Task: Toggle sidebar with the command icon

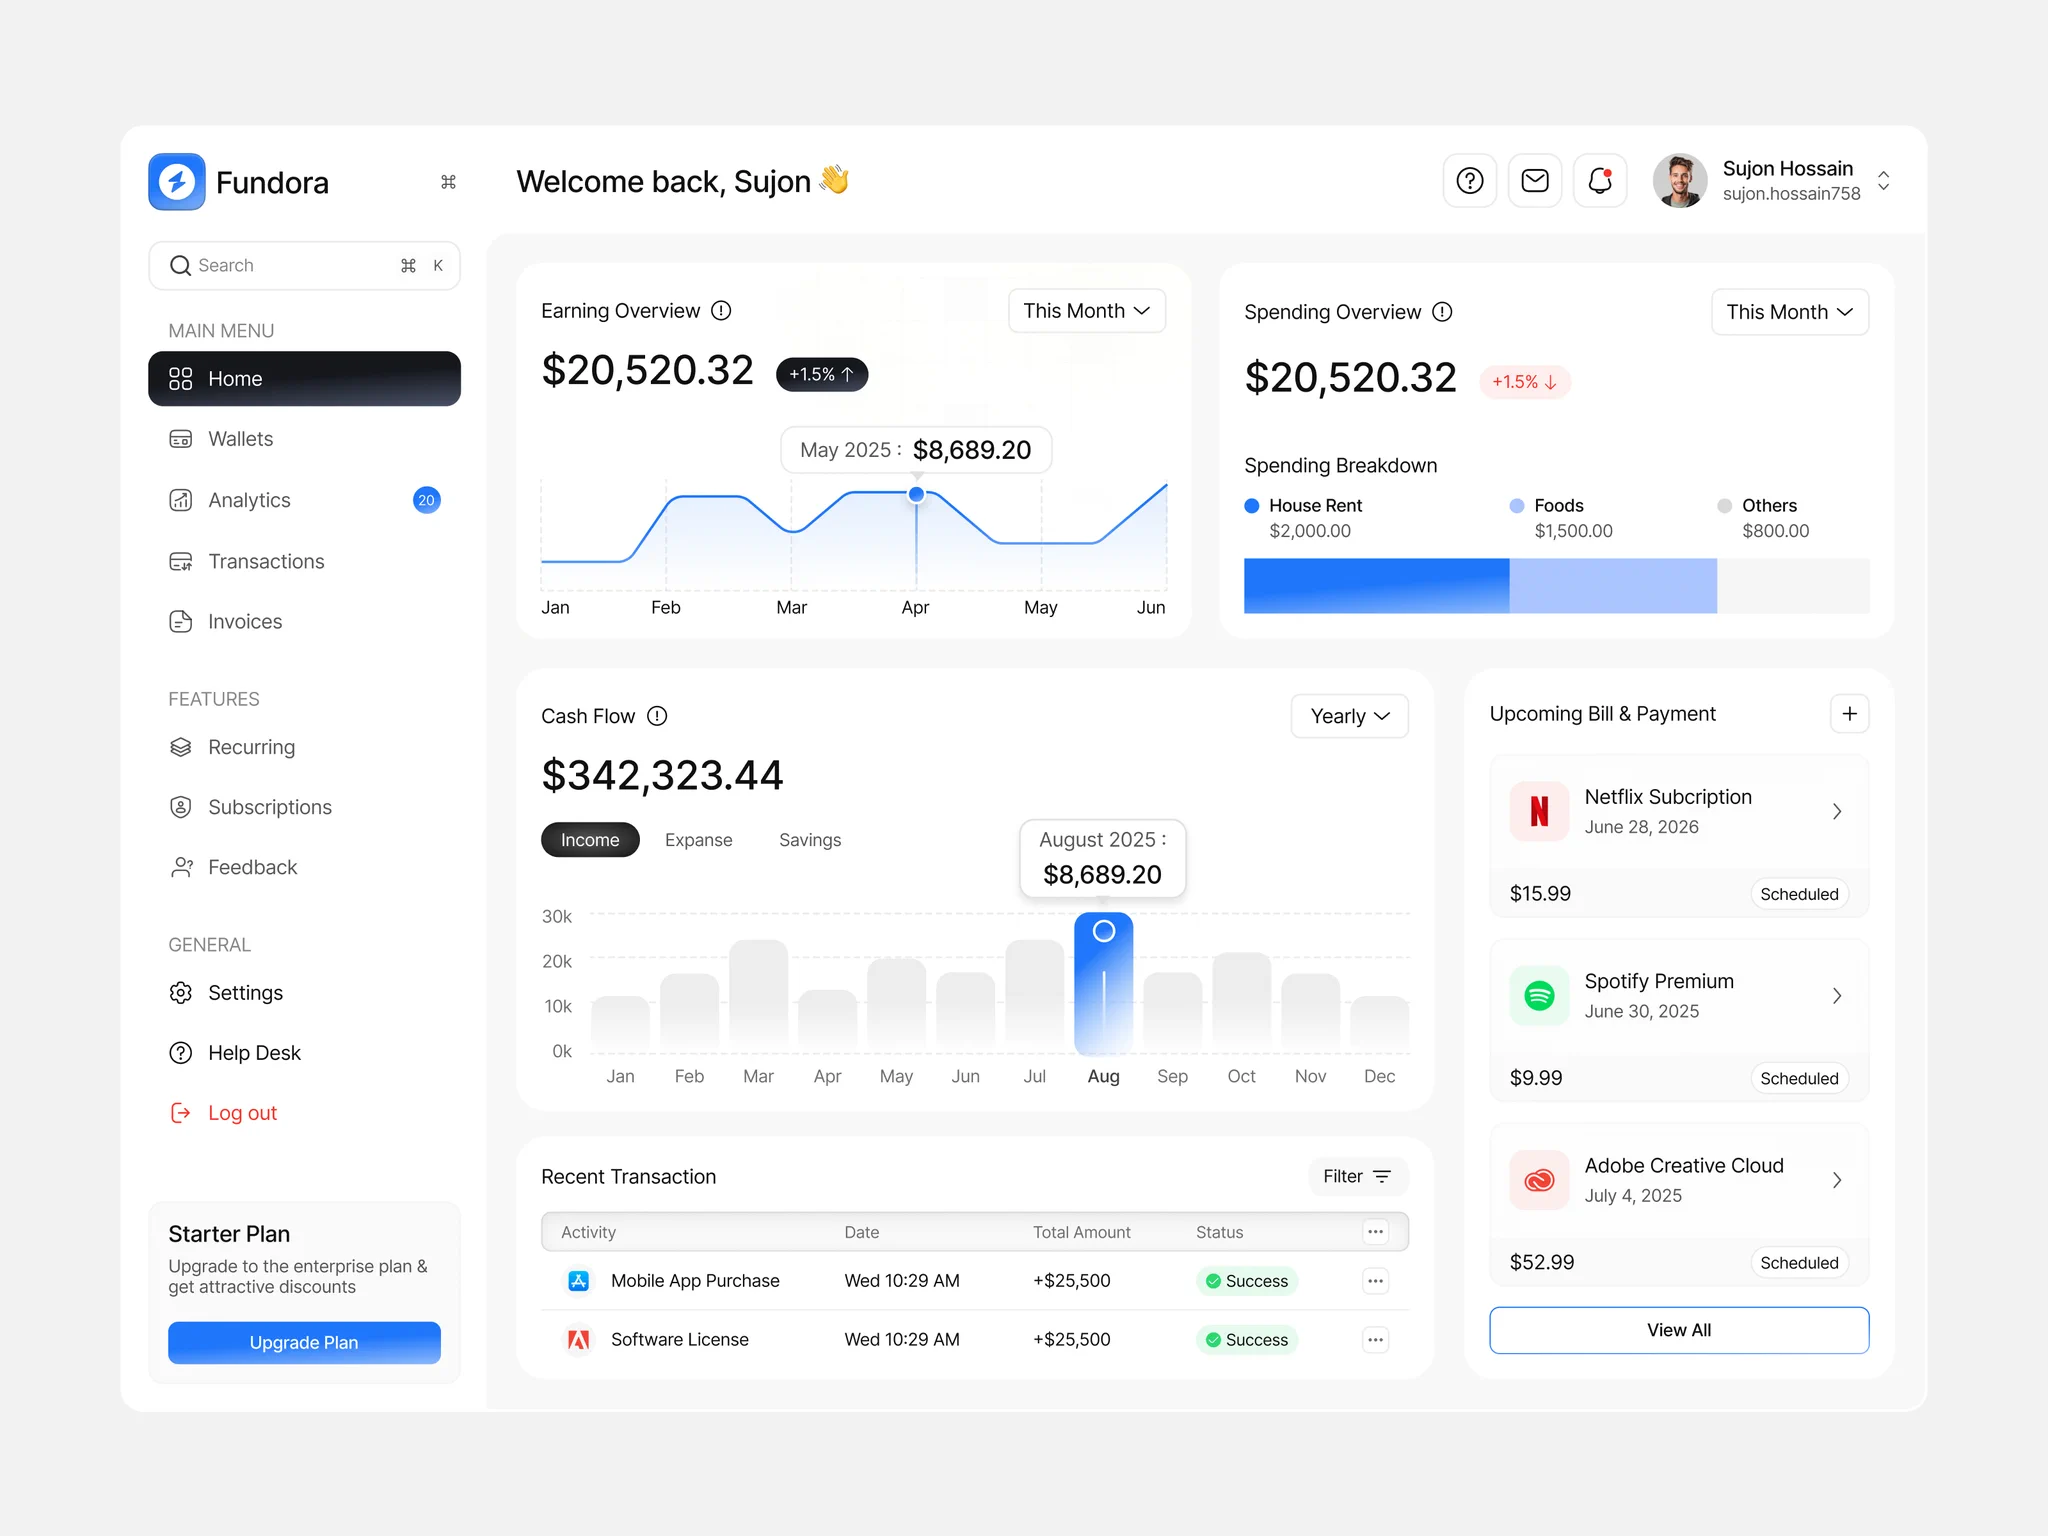Action: coord(448,182)
